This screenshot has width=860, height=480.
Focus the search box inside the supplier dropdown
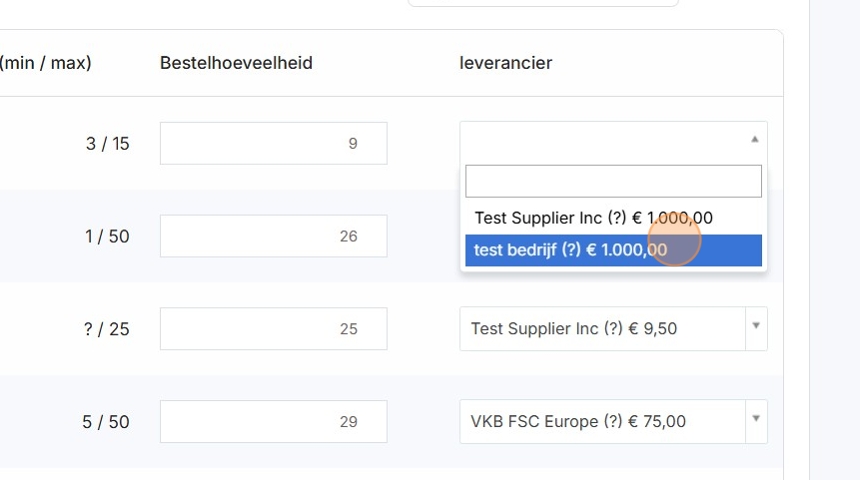[613, 181]
